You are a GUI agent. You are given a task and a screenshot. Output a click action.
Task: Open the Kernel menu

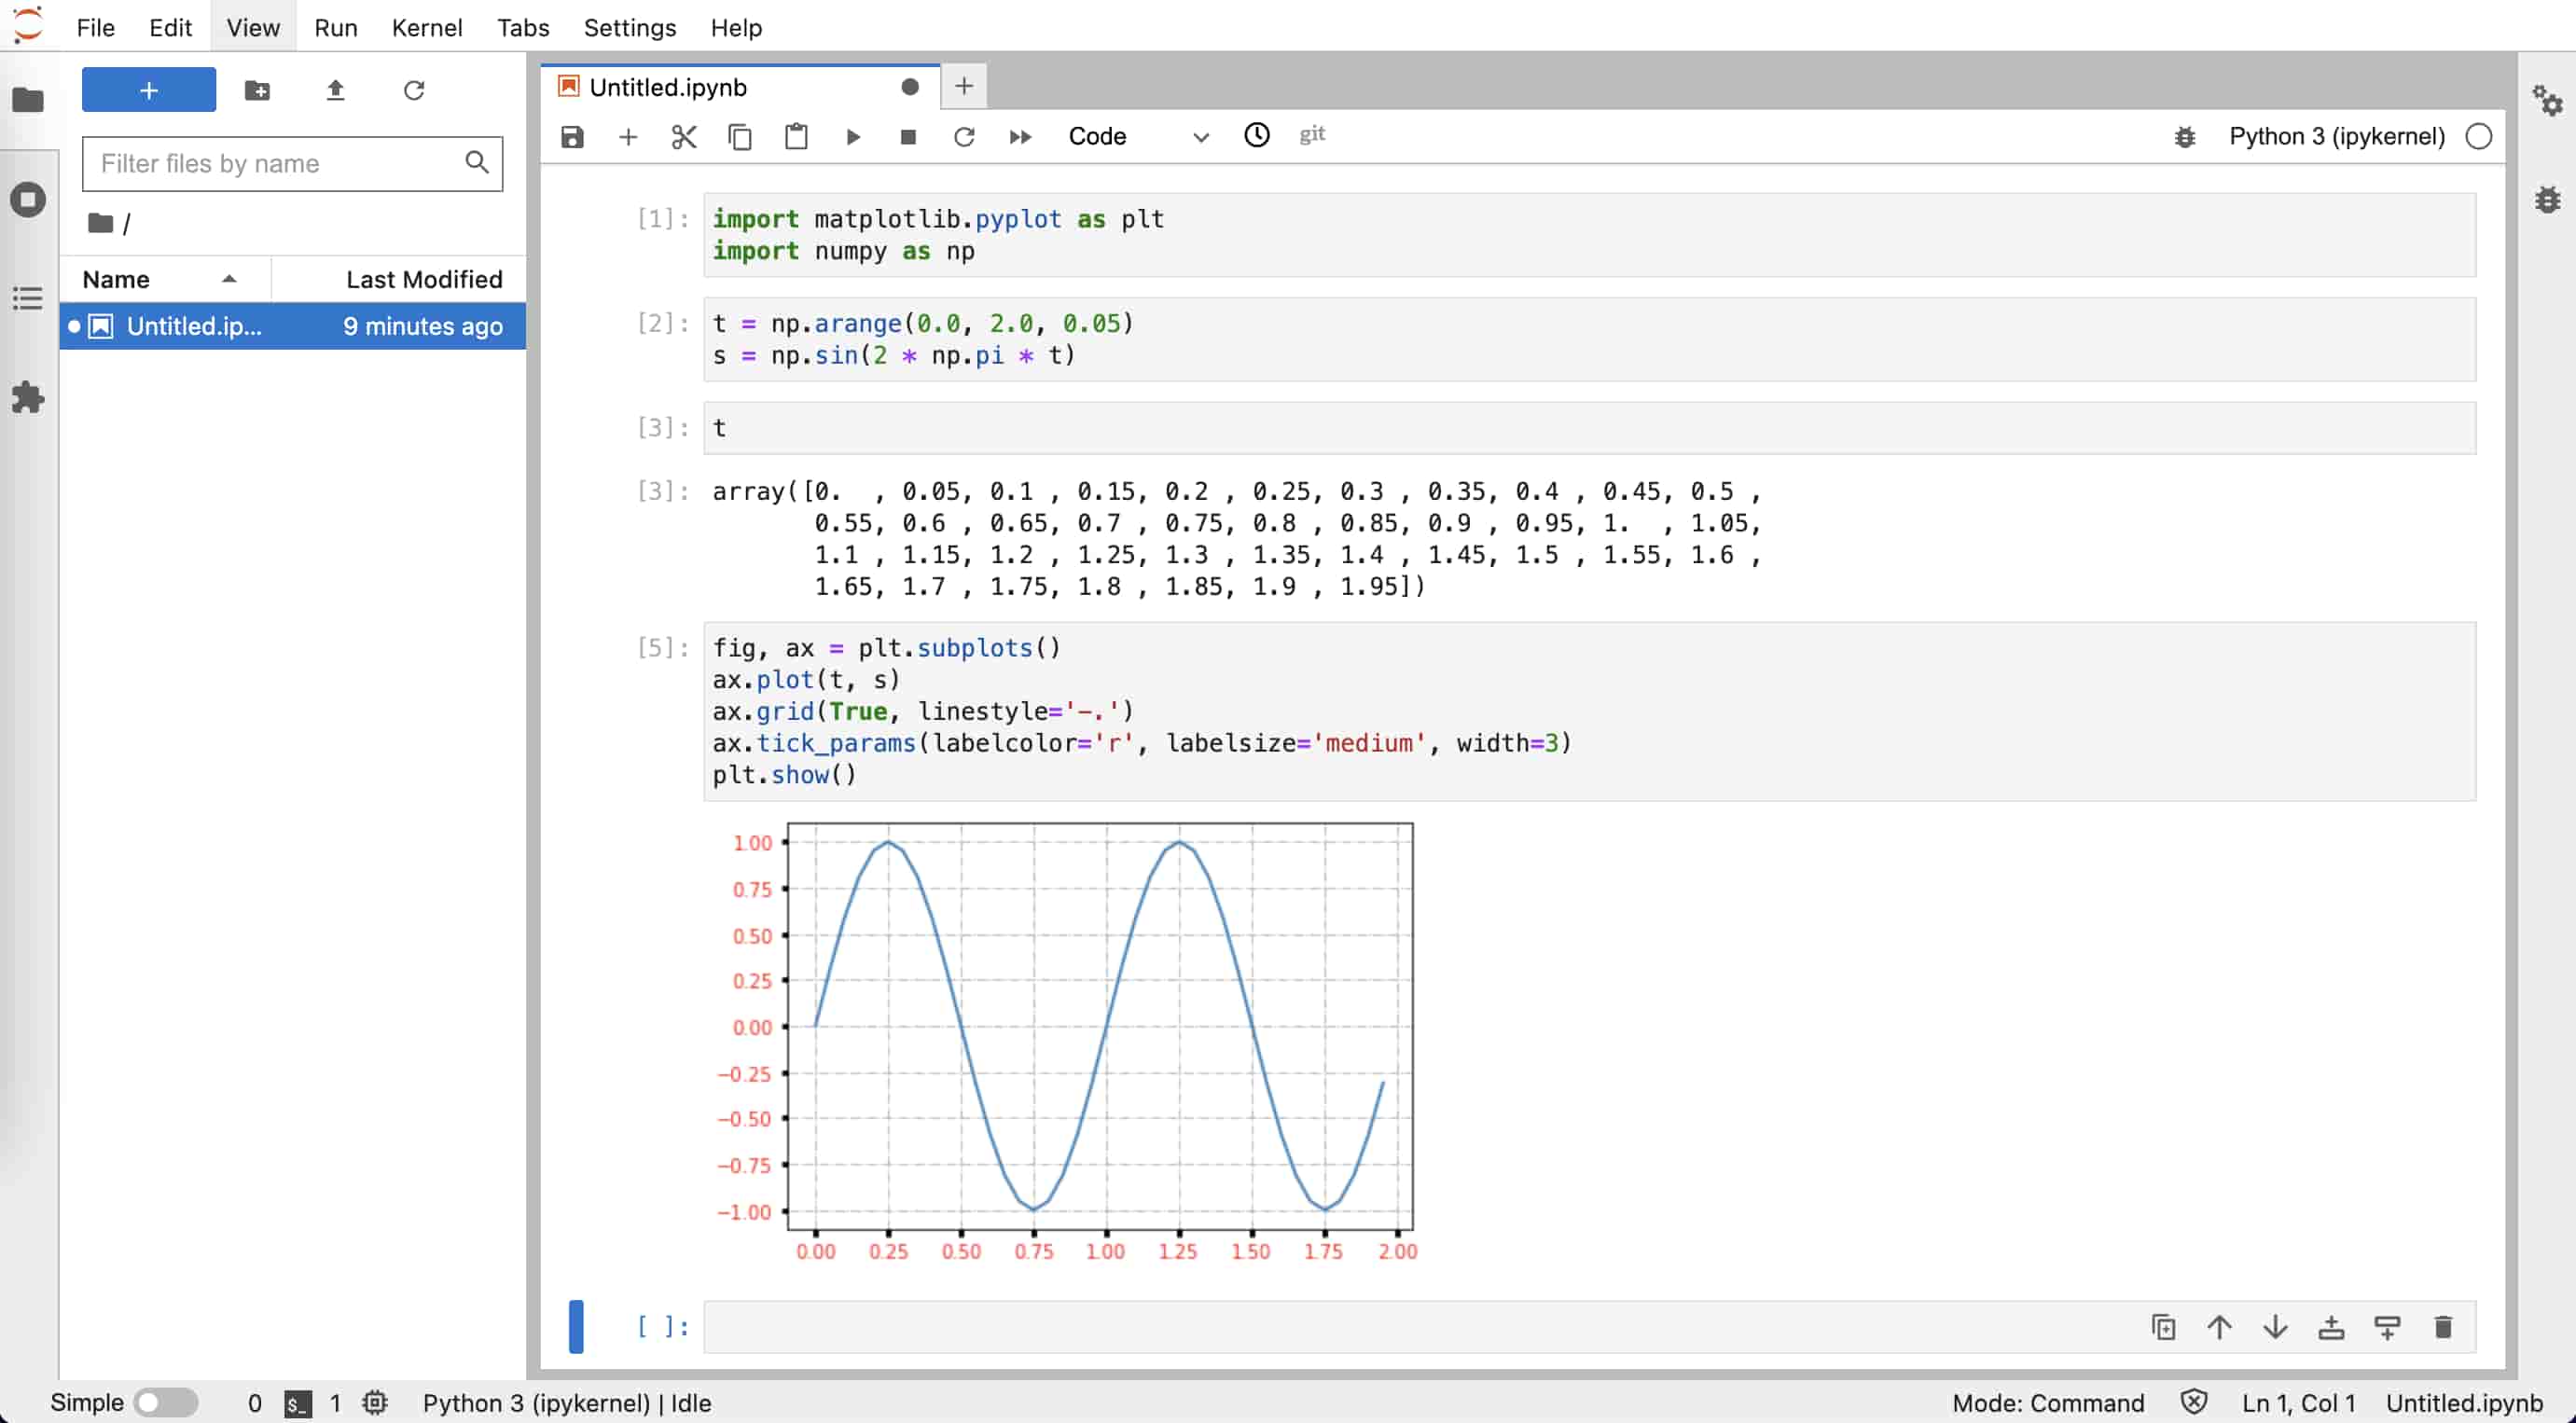[427, 27]
